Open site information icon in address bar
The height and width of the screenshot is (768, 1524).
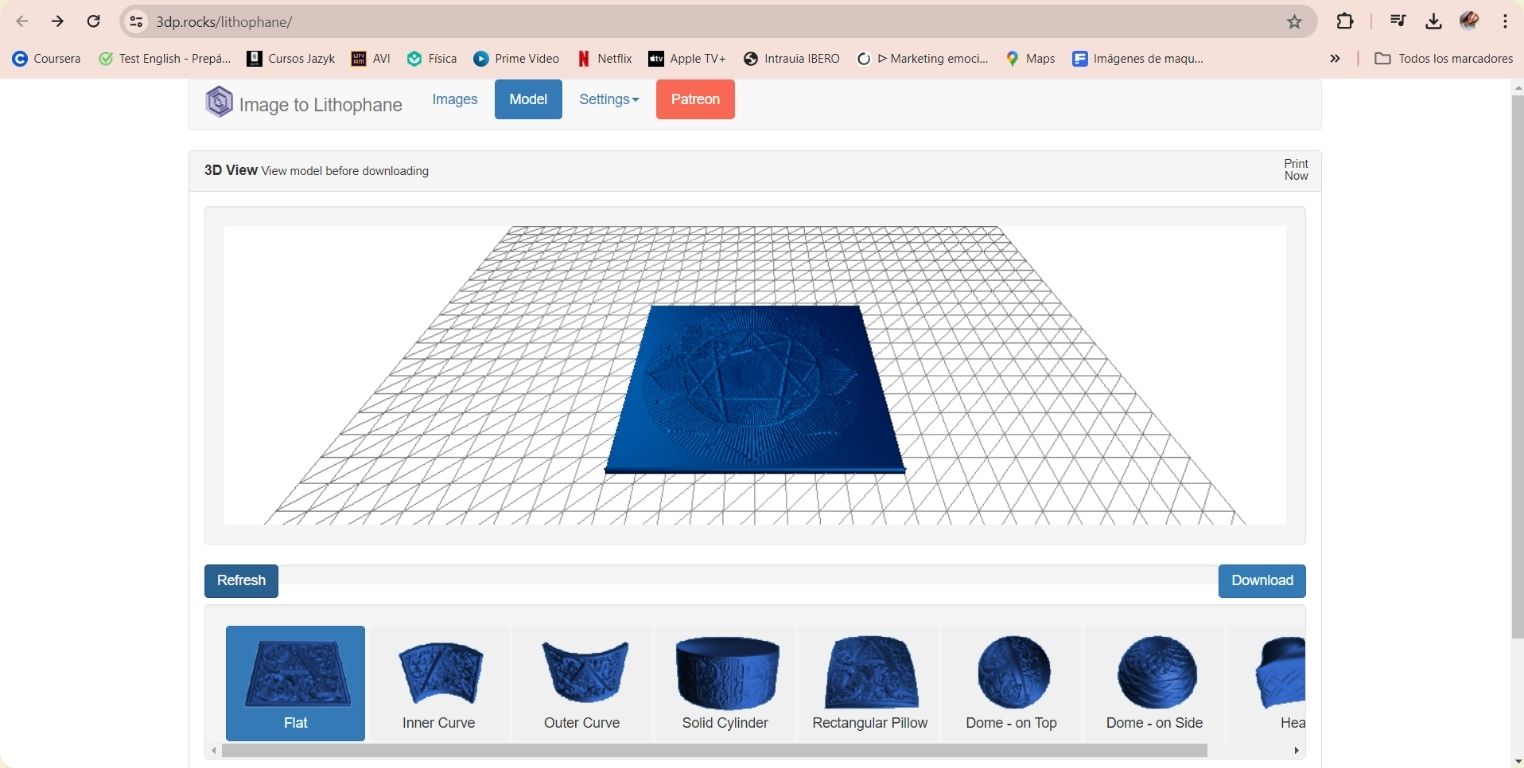(137, 21)
